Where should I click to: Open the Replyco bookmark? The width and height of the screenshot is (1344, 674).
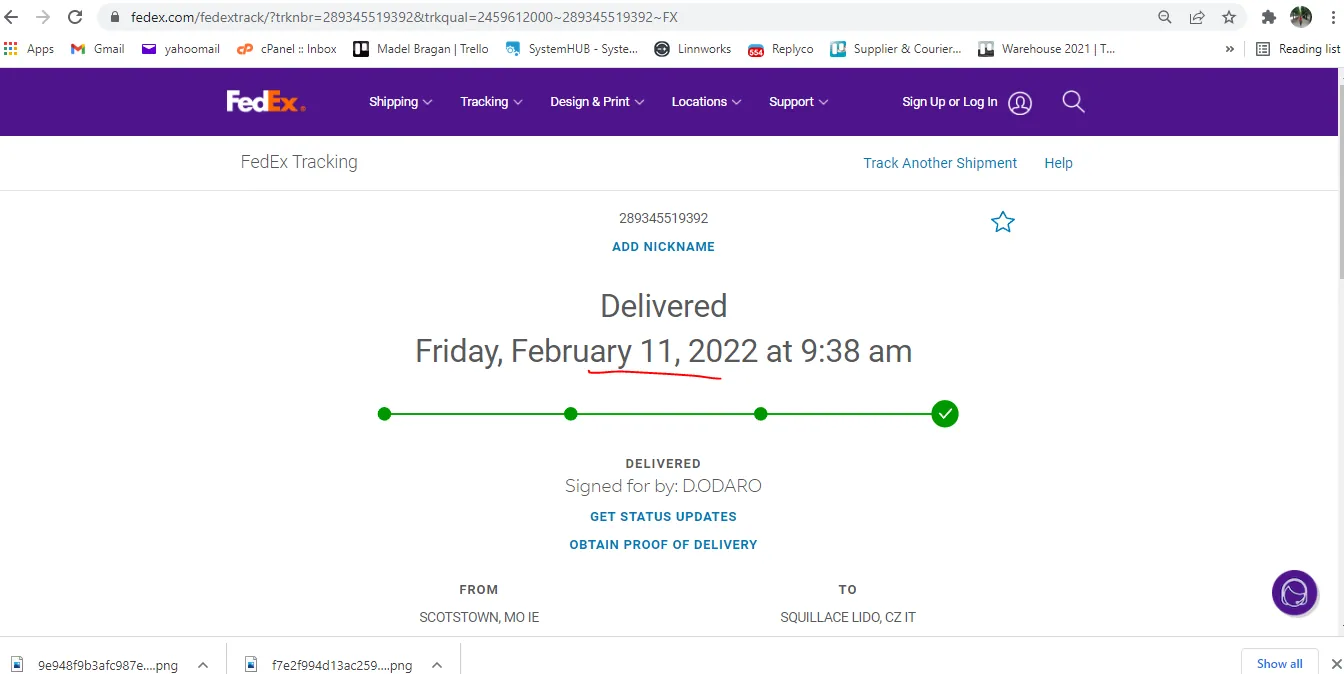(781, 48)
